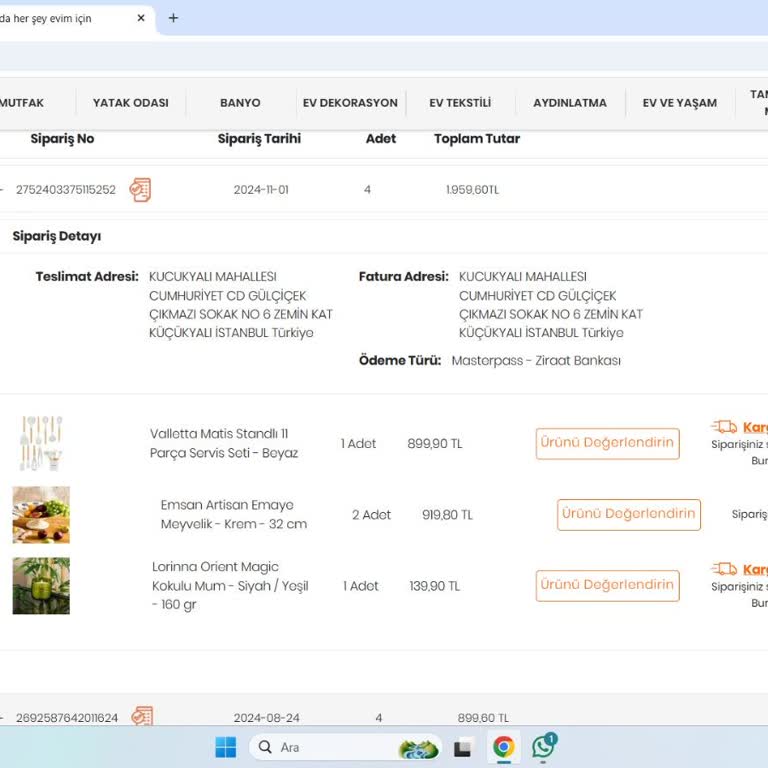Open the MUTFAK category menu

pos(22,103)
